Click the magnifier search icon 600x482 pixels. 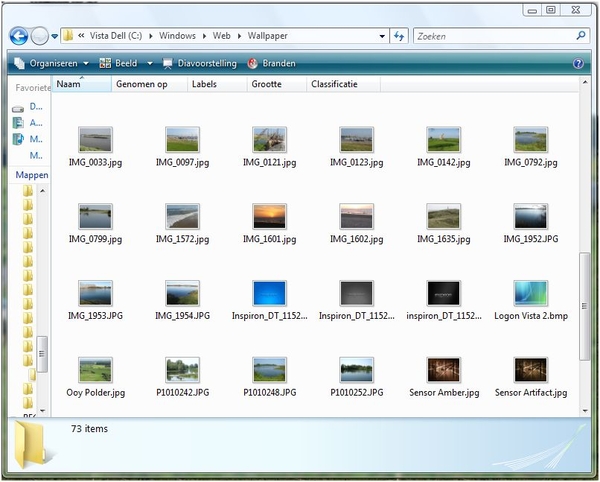(x=581, y=36)
